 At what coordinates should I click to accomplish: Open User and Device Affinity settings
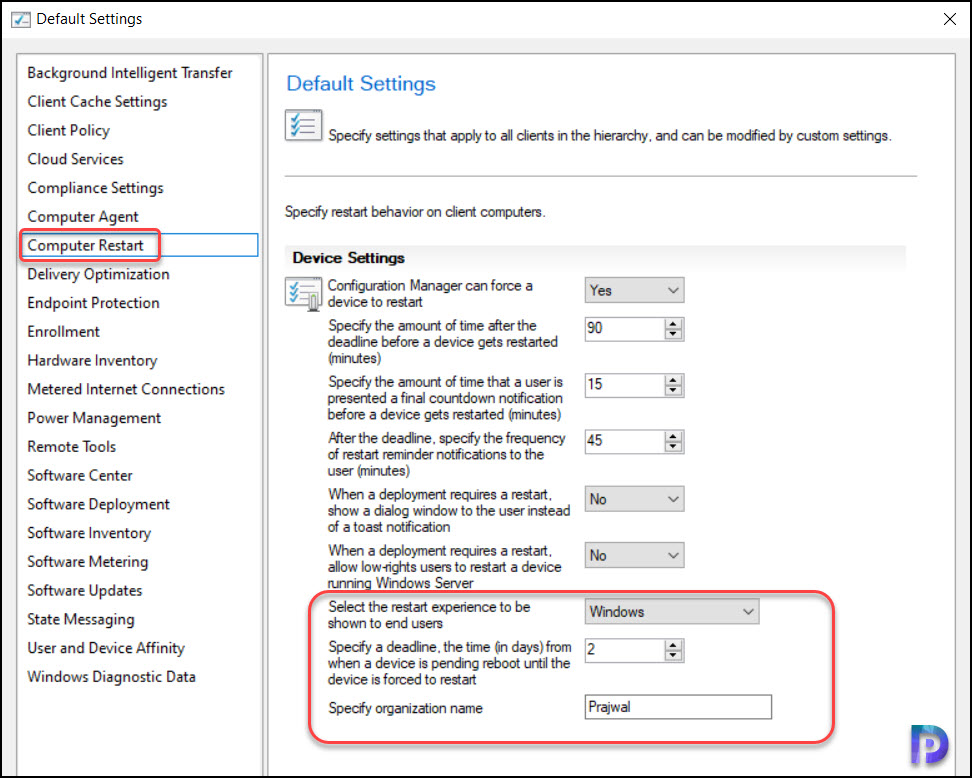pos(106,648)
